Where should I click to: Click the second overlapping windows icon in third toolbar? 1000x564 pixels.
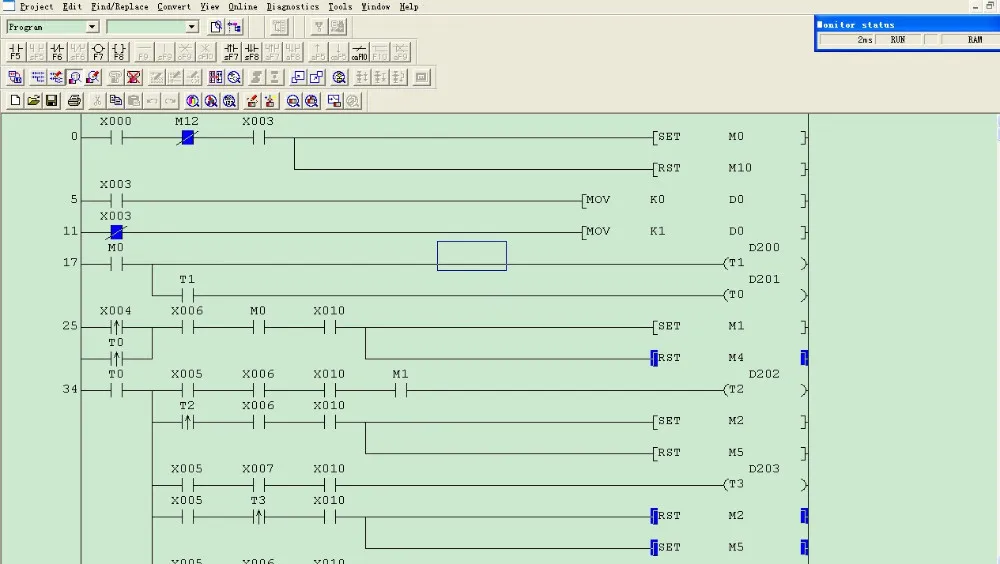click(x=316, y=77)
